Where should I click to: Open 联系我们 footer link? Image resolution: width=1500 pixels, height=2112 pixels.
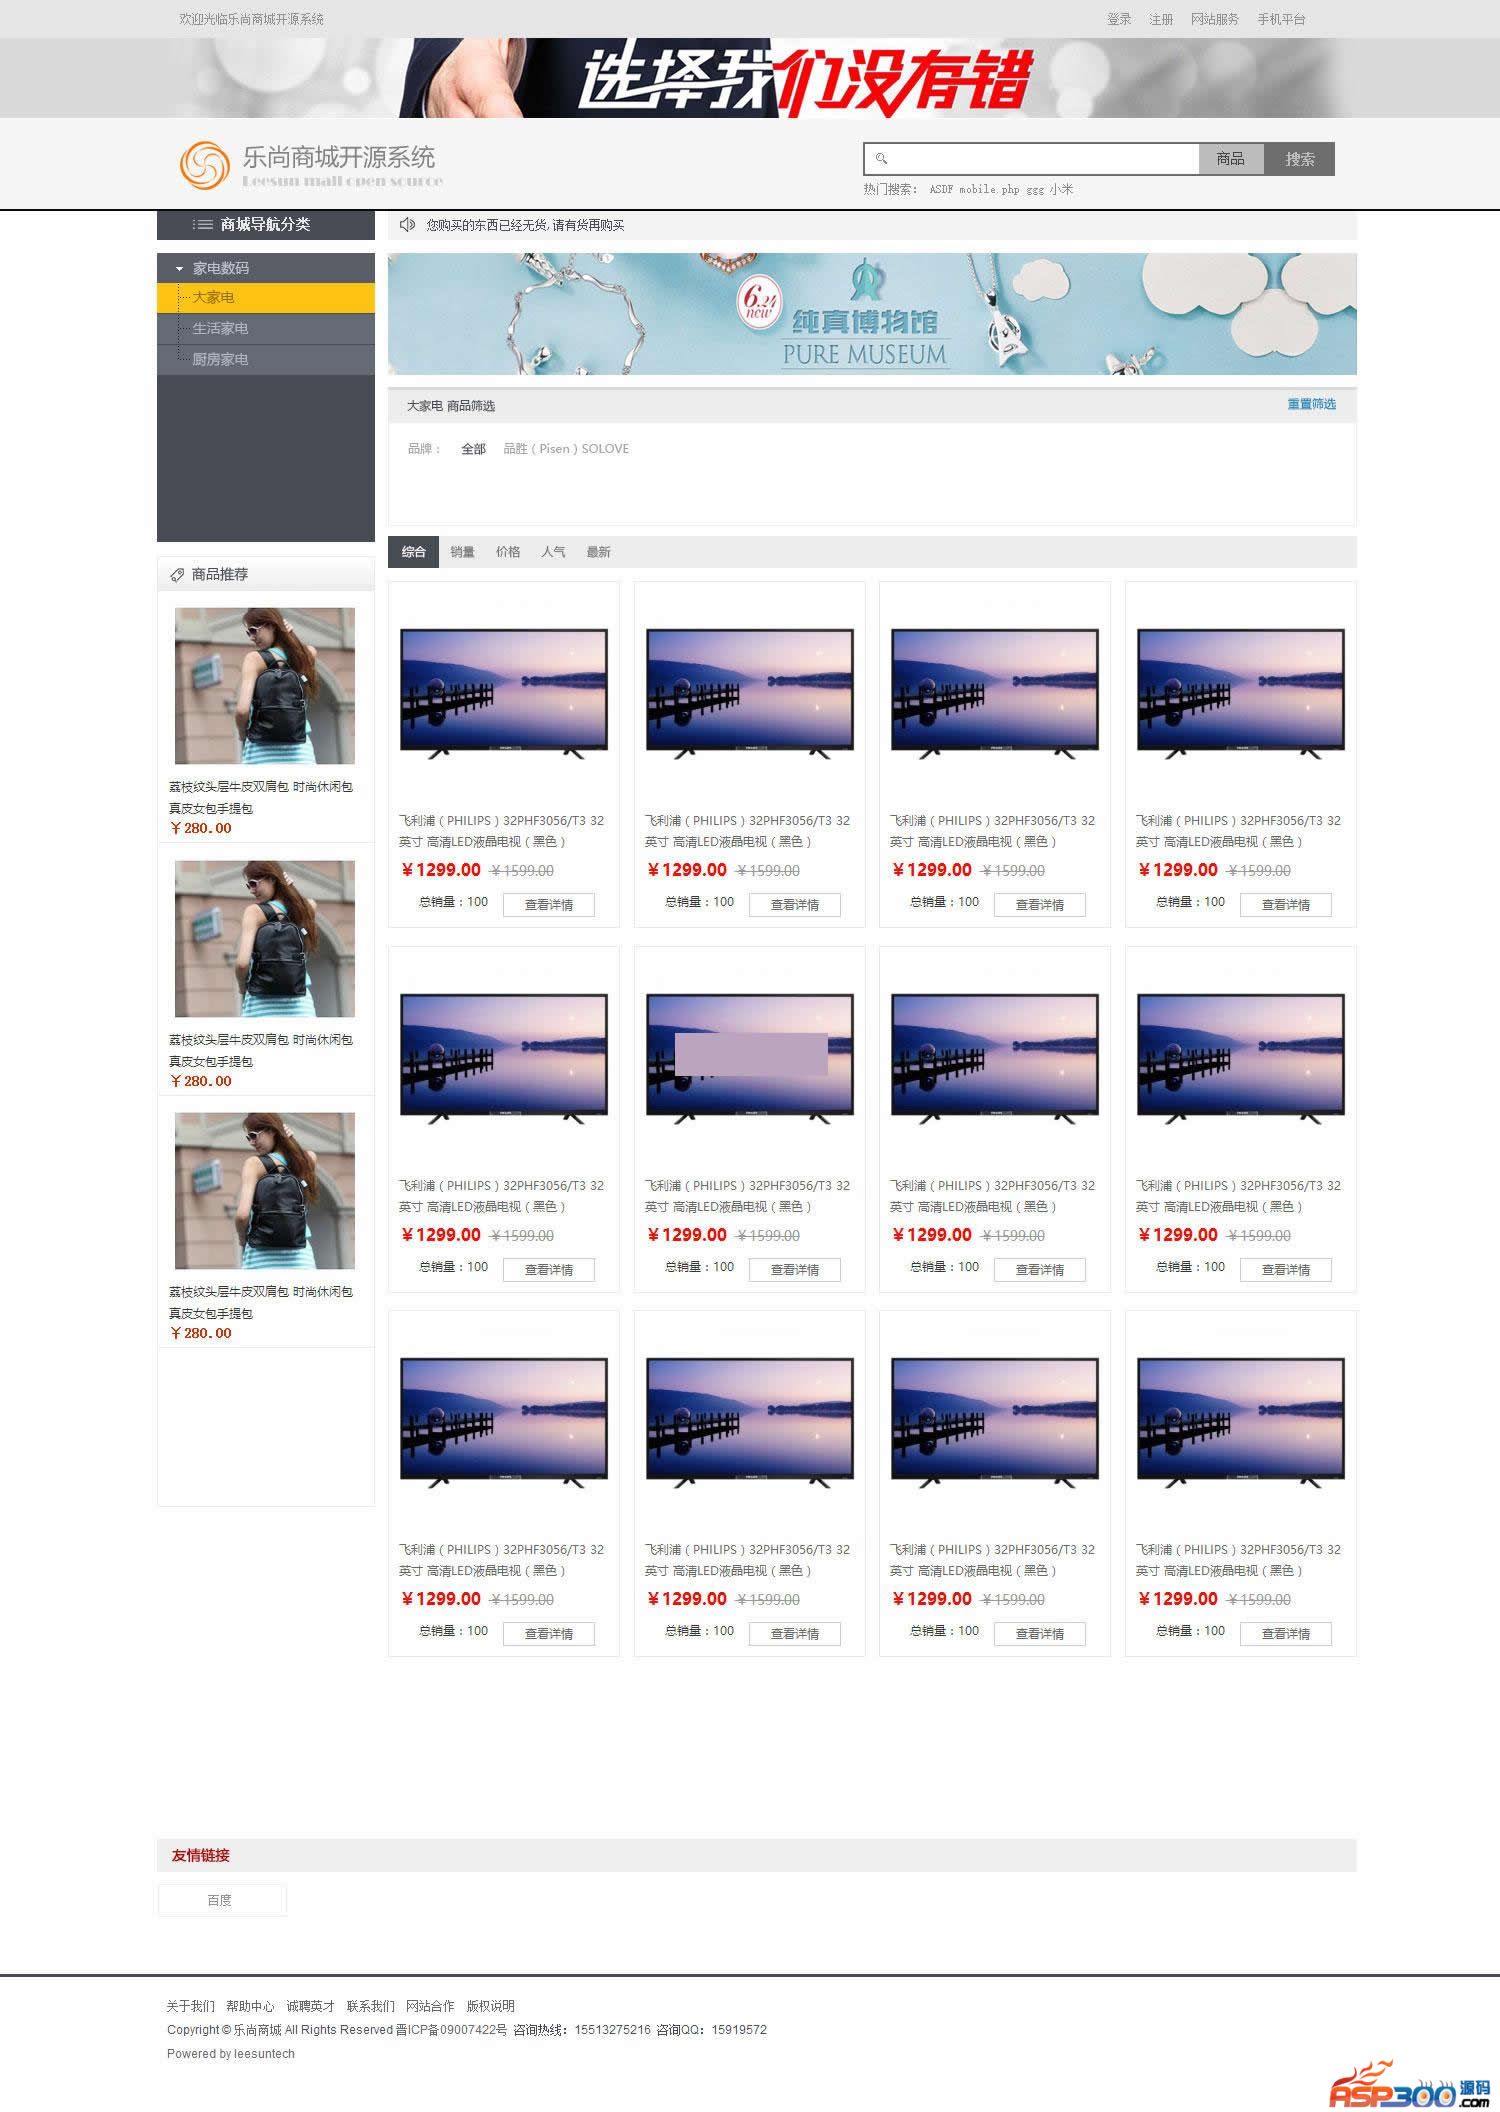coord(371,2006)
